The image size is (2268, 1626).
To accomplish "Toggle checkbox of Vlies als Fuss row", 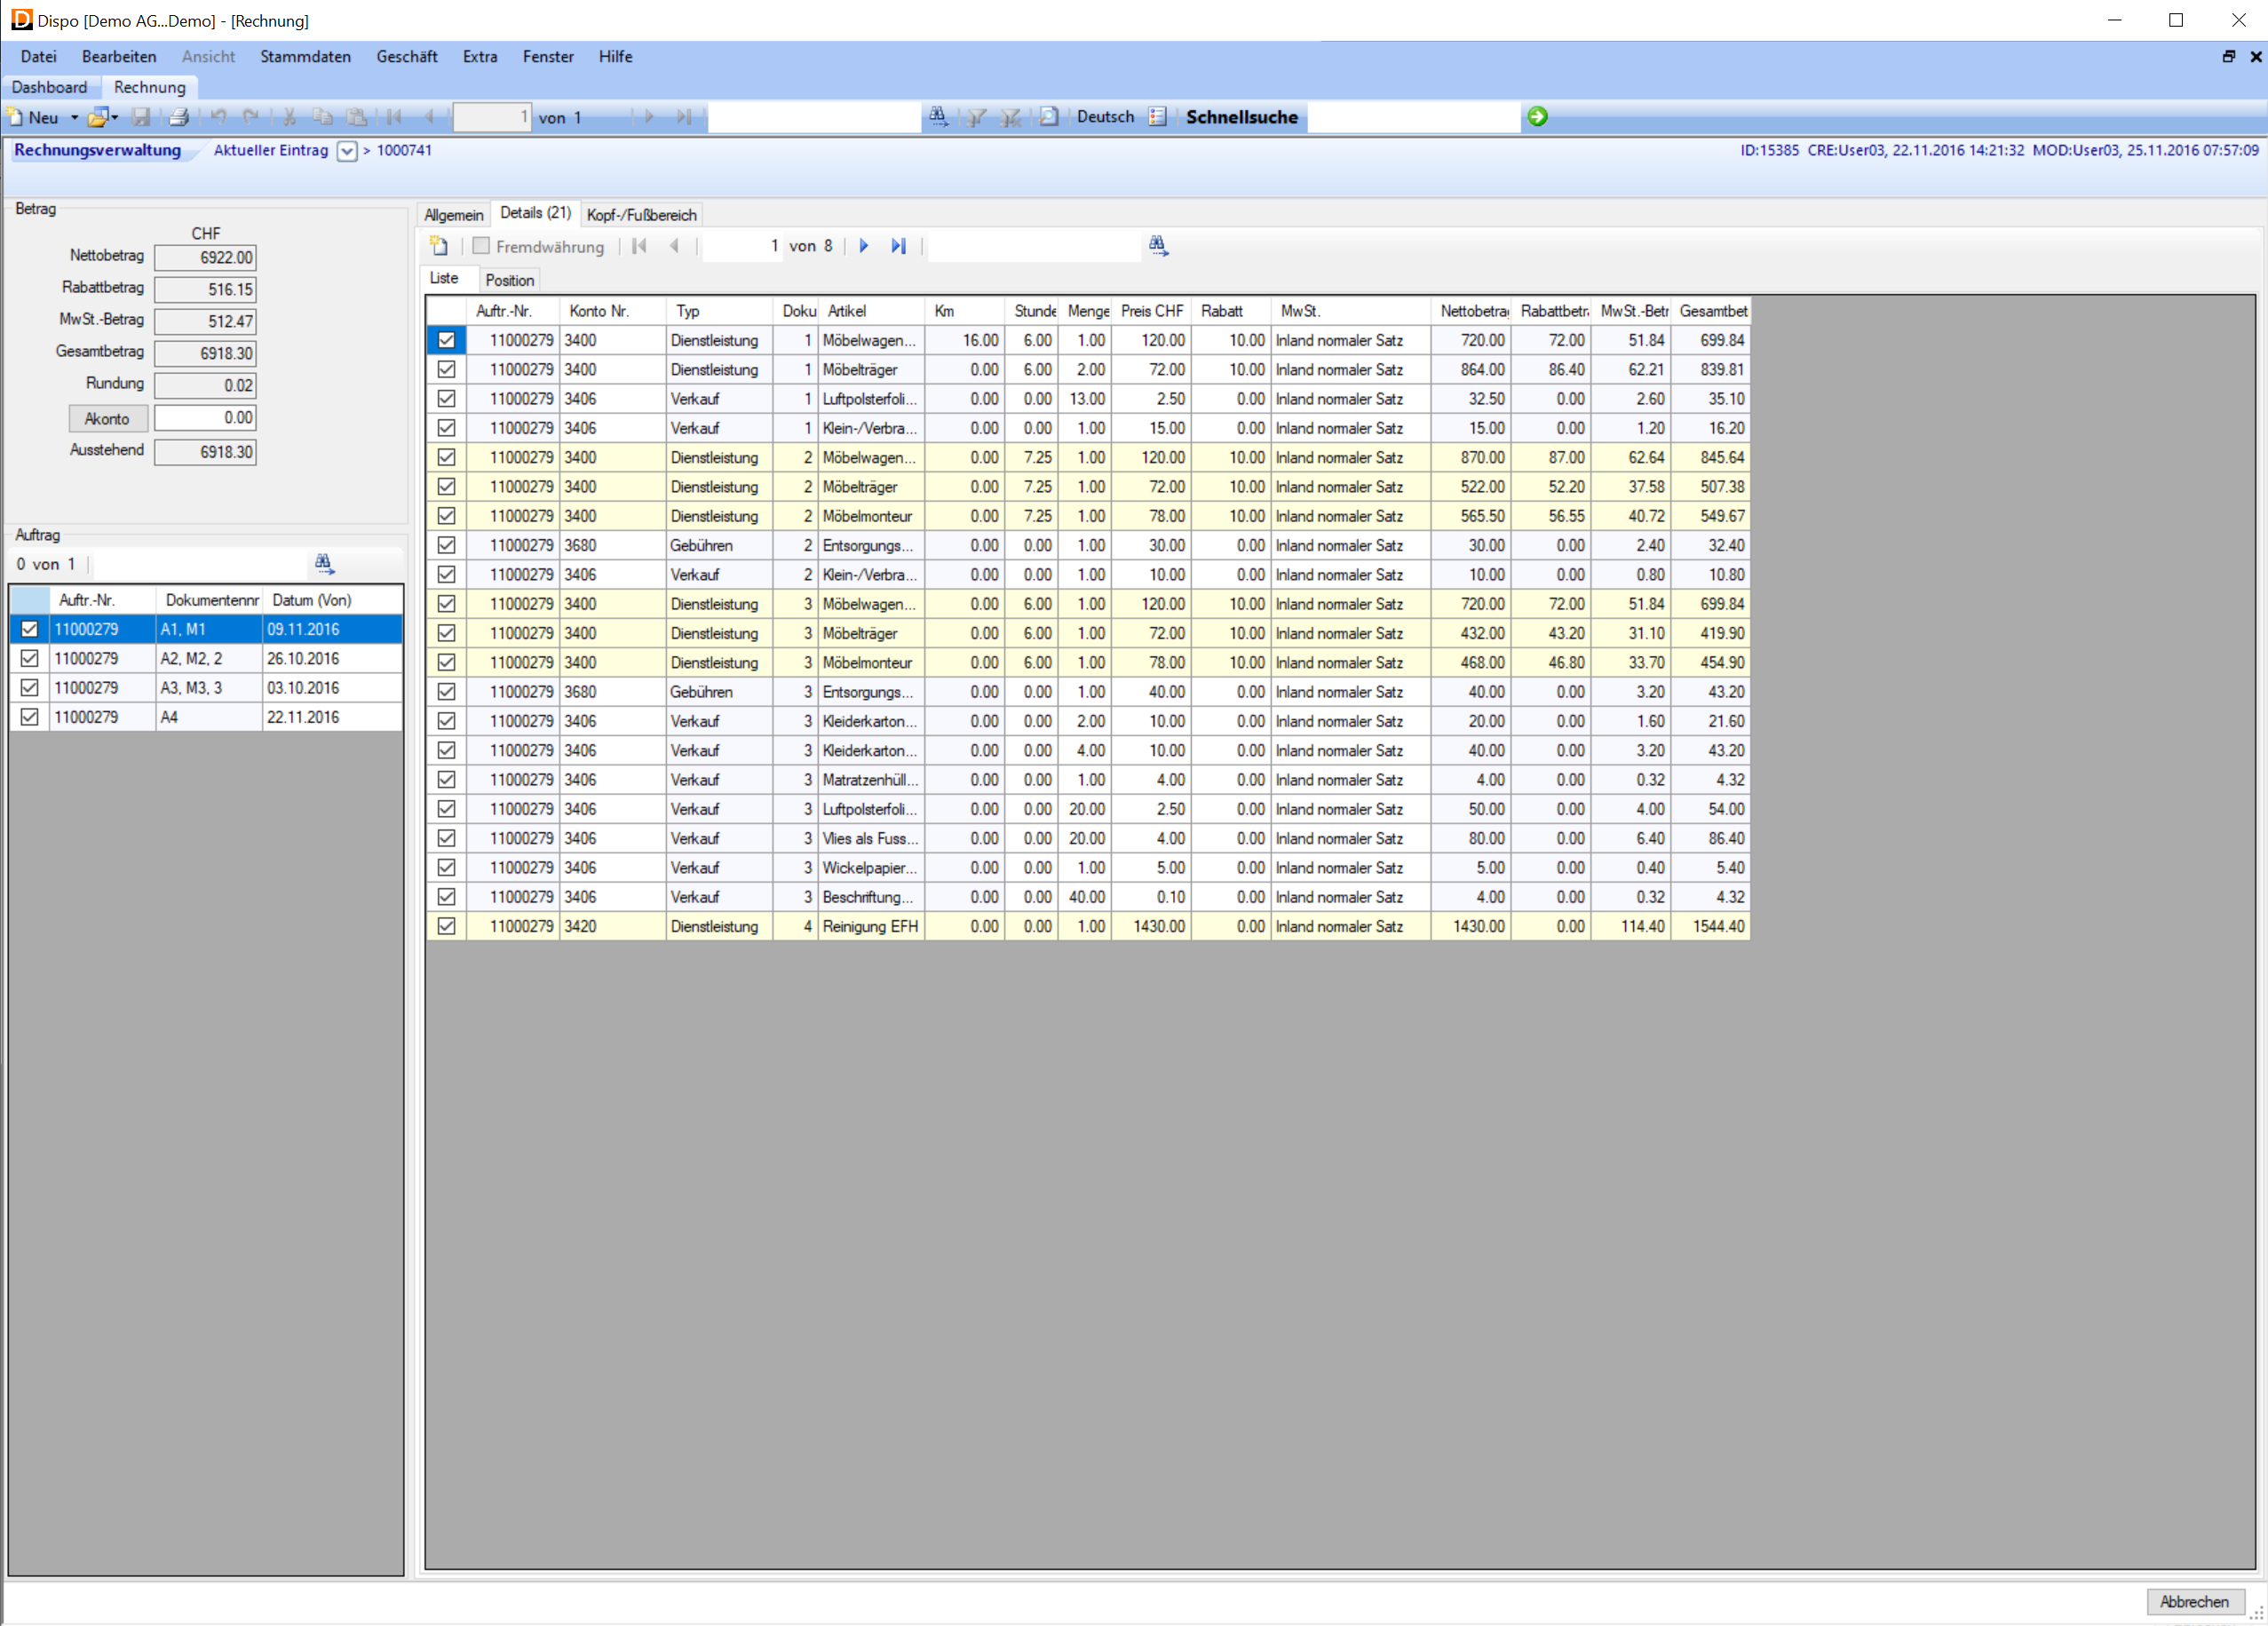I will [x=446, y=839].
